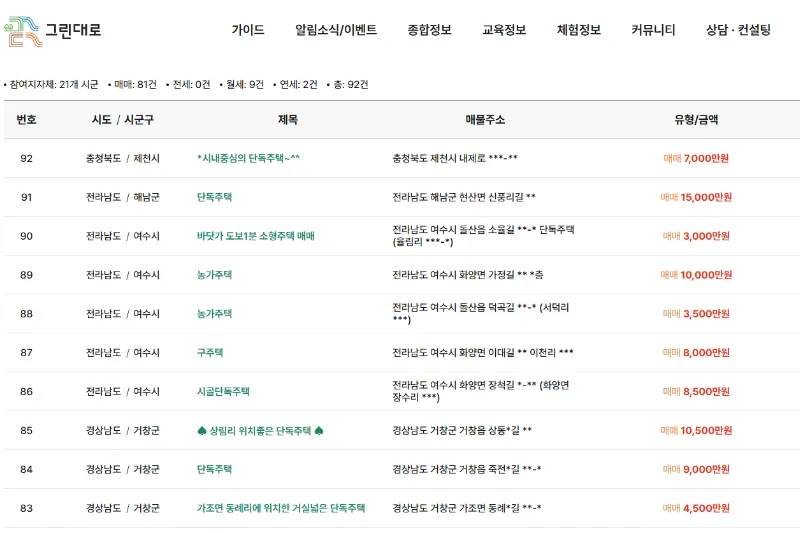Viewport: 800px width, 533px height.
Task: Click price 매매 3,500만원
Action: [x=696, y=313]
